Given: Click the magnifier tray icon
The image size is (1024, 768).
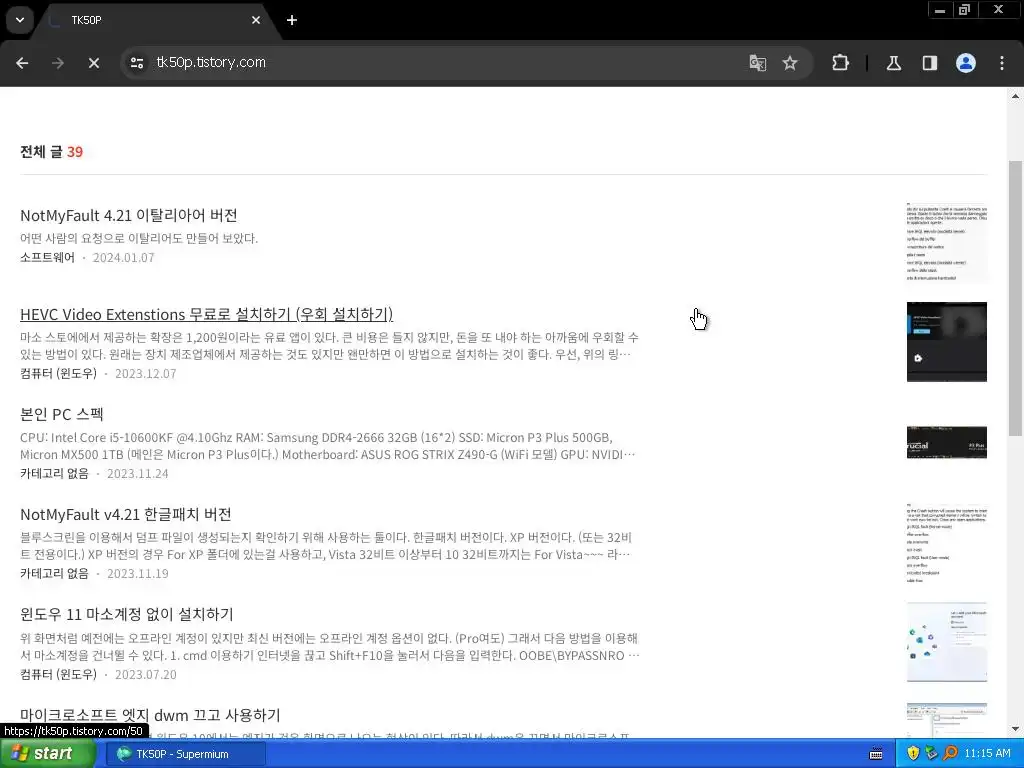Looking at the screenshot, I should coord(950,753).
